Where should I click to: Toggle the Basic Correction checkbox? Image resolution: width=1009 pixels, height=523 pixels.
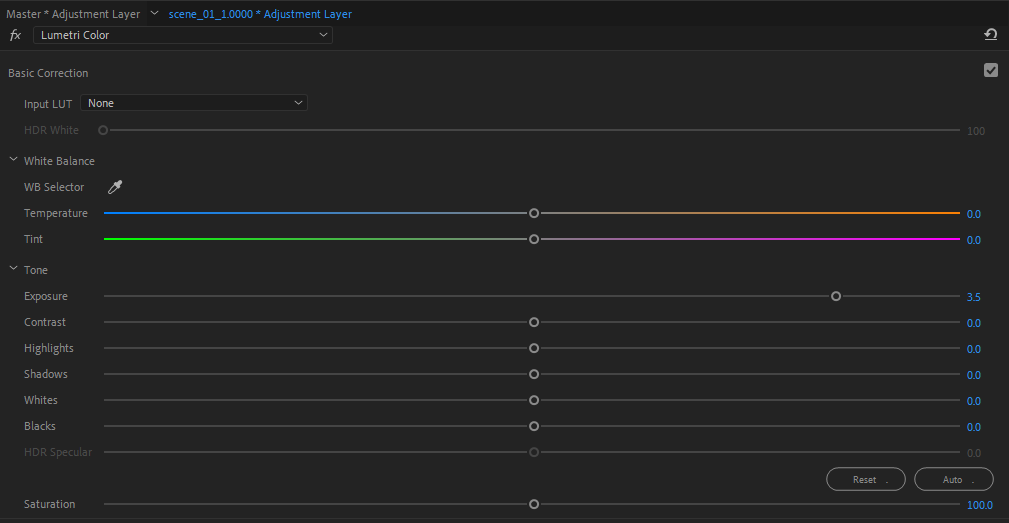(991, 70)
